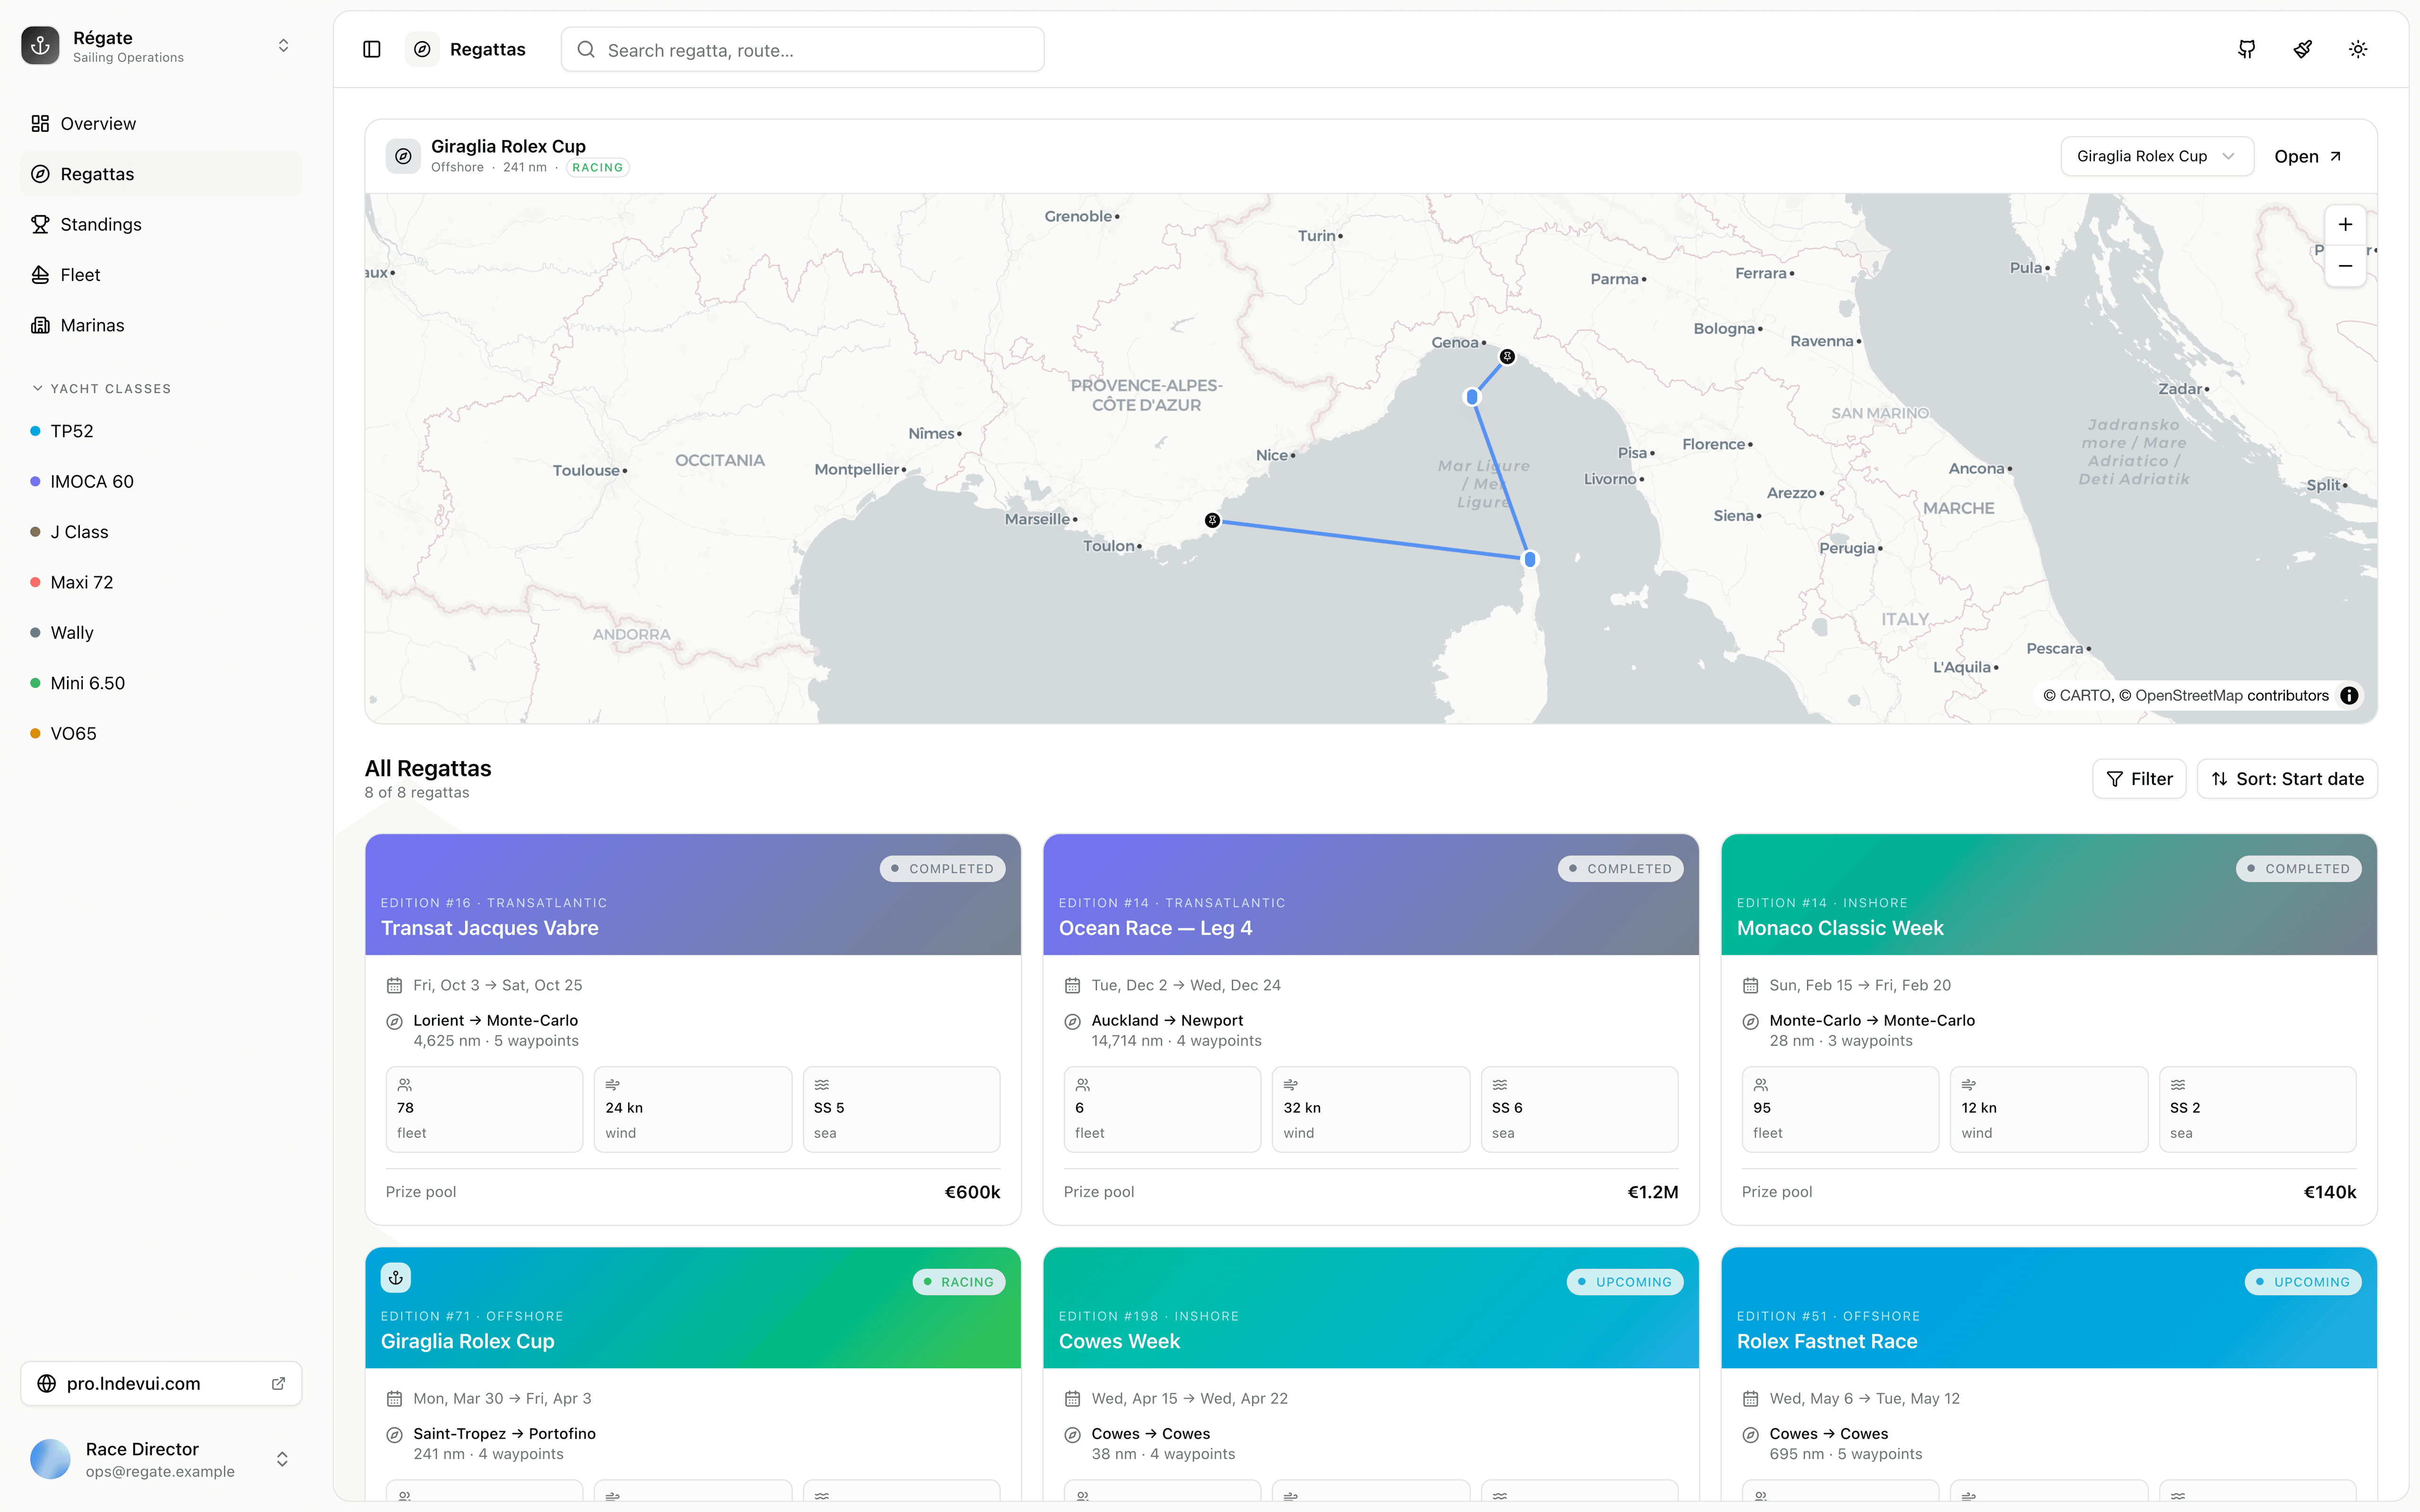
Task: Select Wally yacht class
Action: pyautogui.click(x=161, y=633)
